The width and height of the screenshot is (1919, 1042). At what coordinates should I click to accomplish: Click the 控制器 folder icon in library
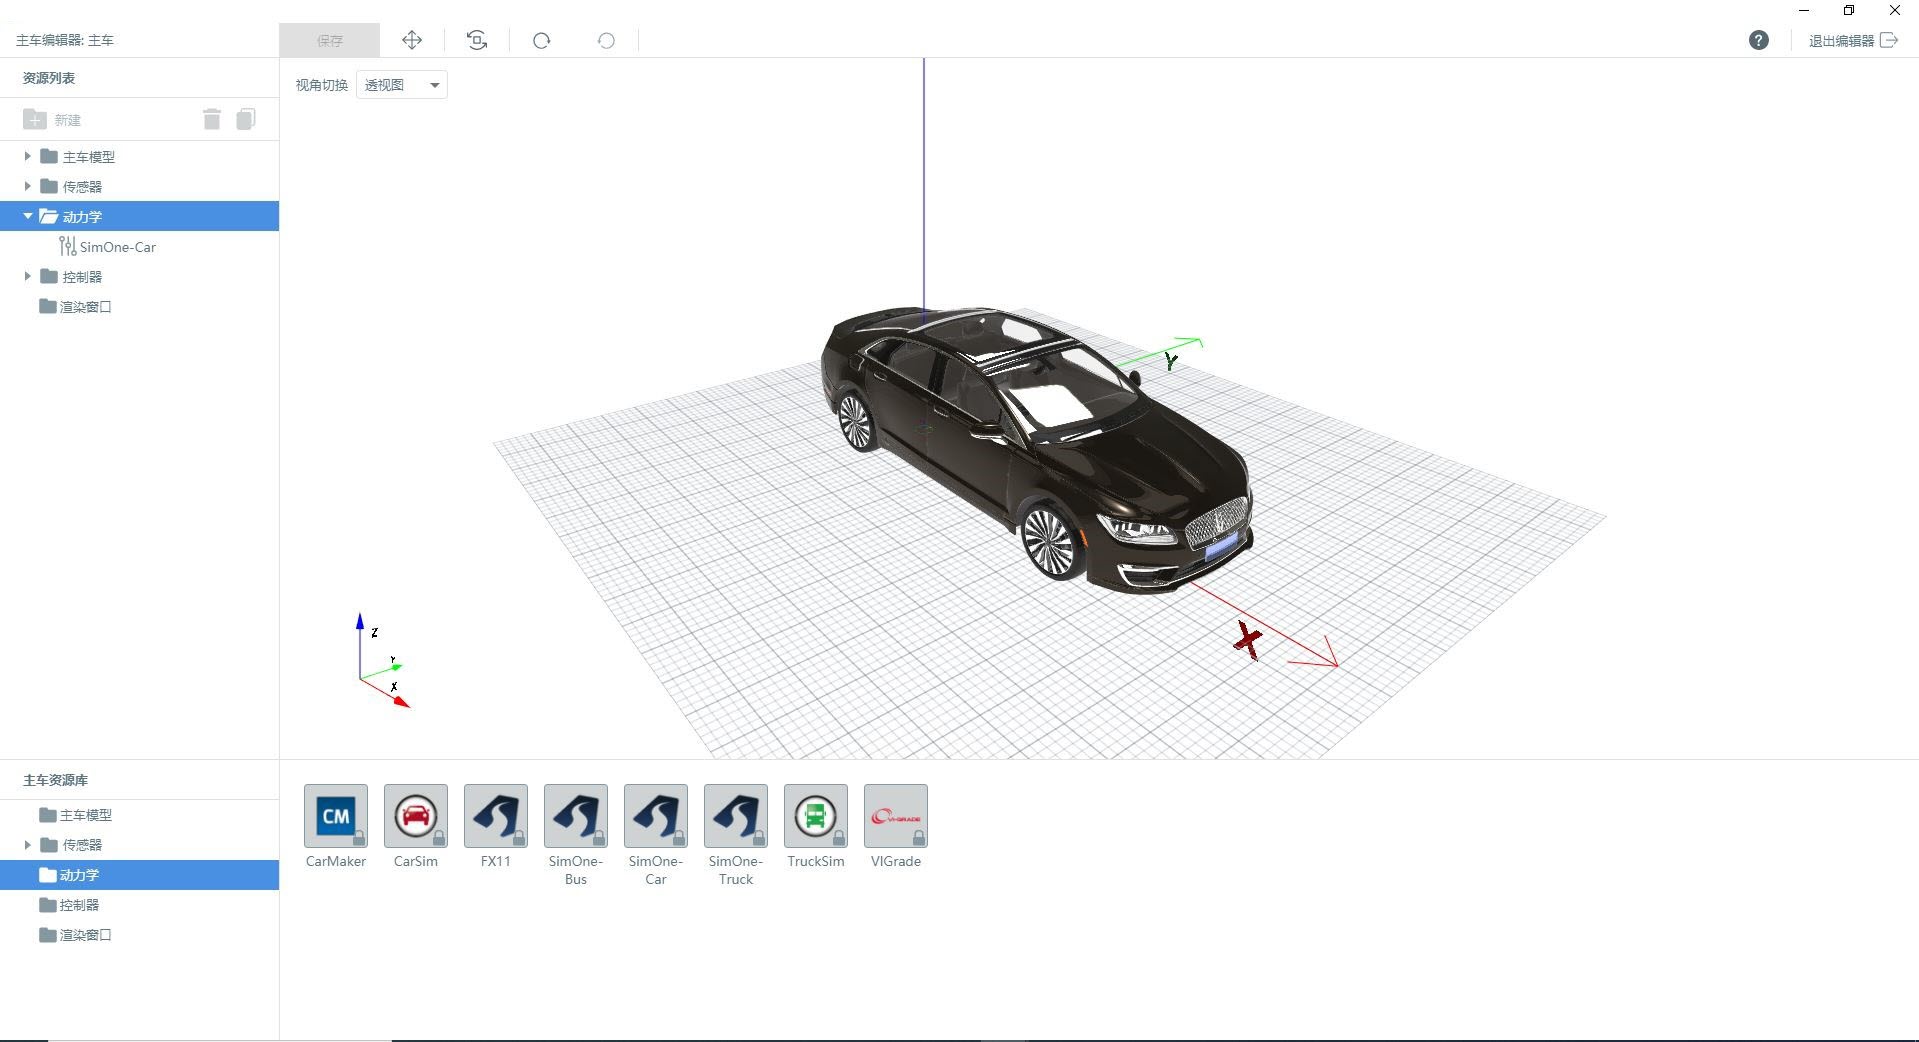[47, 905]
